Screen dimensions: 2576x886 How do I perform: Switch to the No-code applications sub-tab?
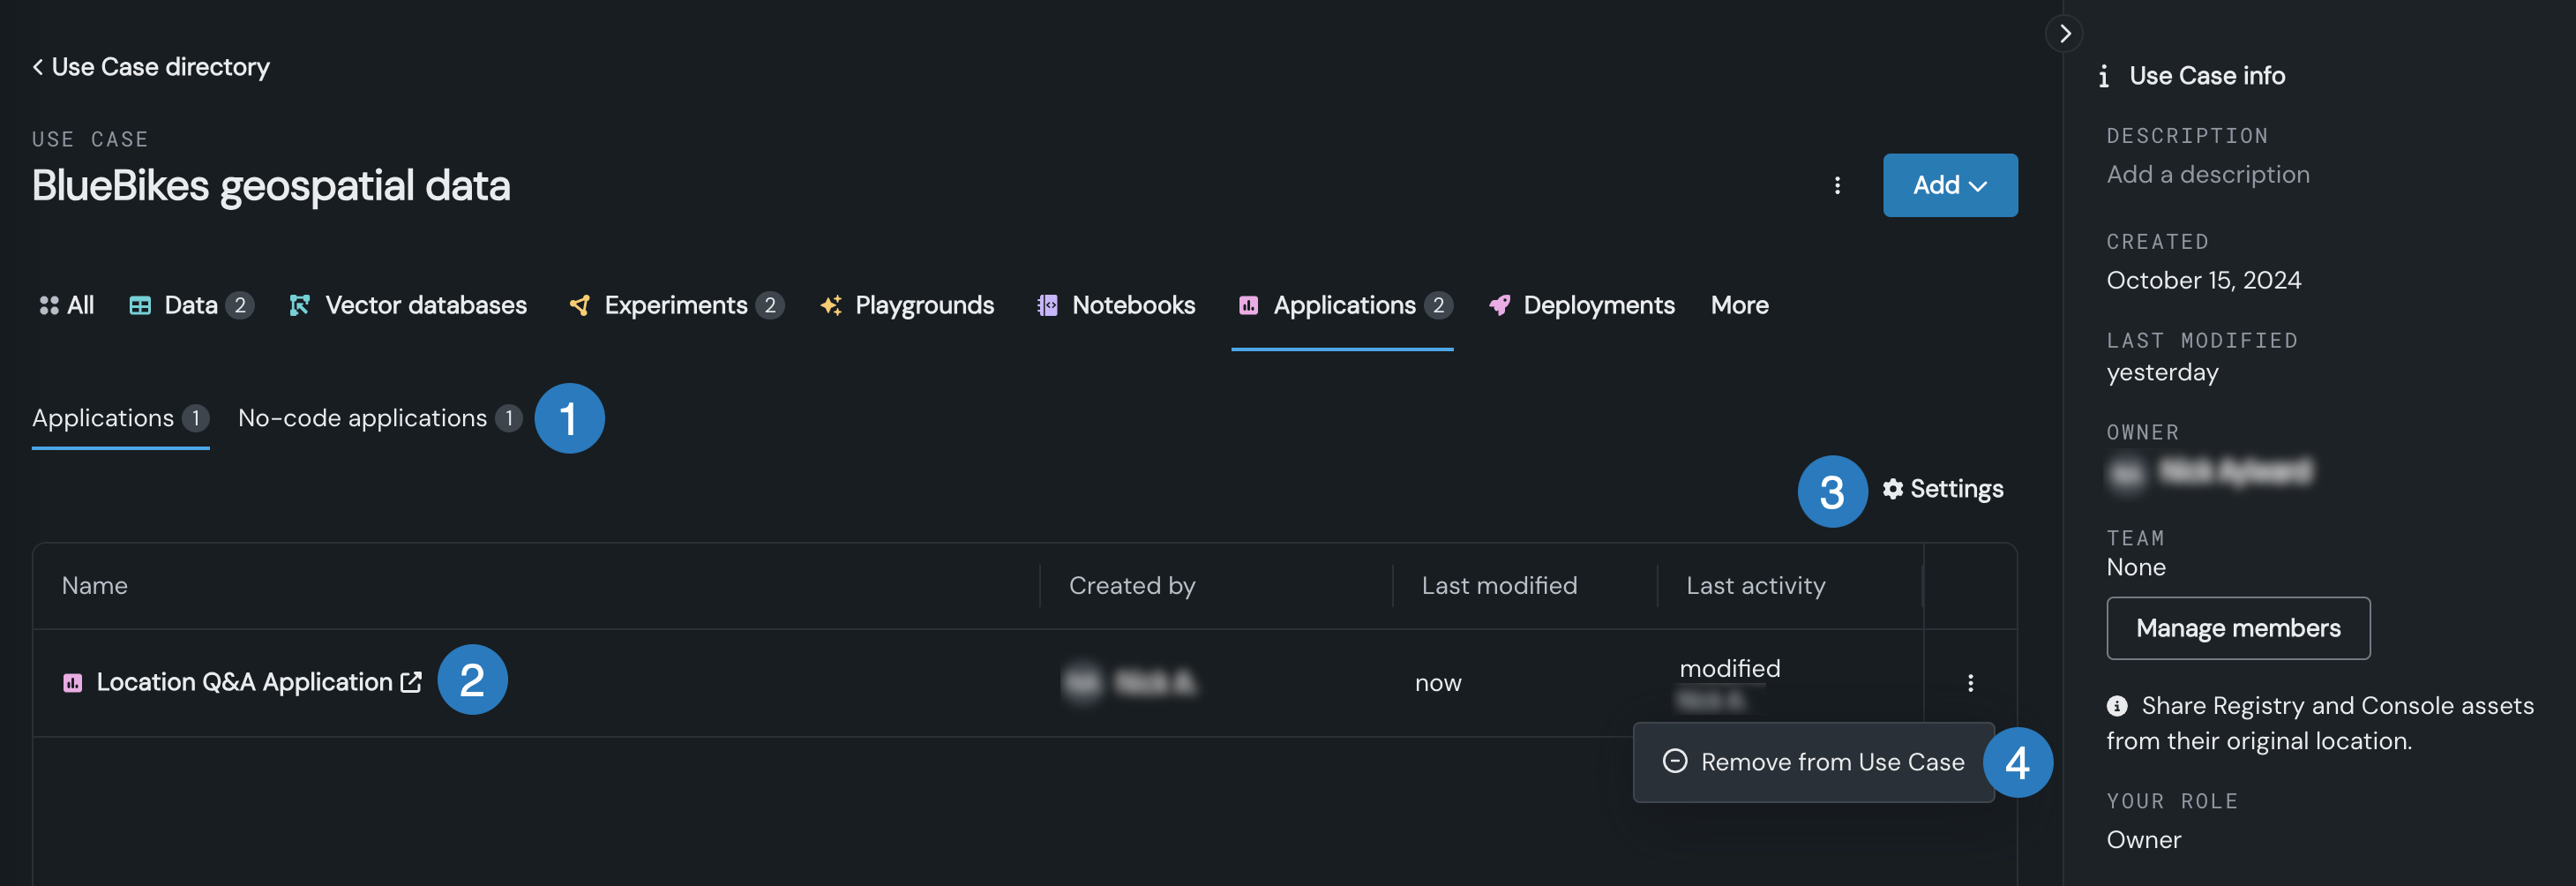point(362,418)
